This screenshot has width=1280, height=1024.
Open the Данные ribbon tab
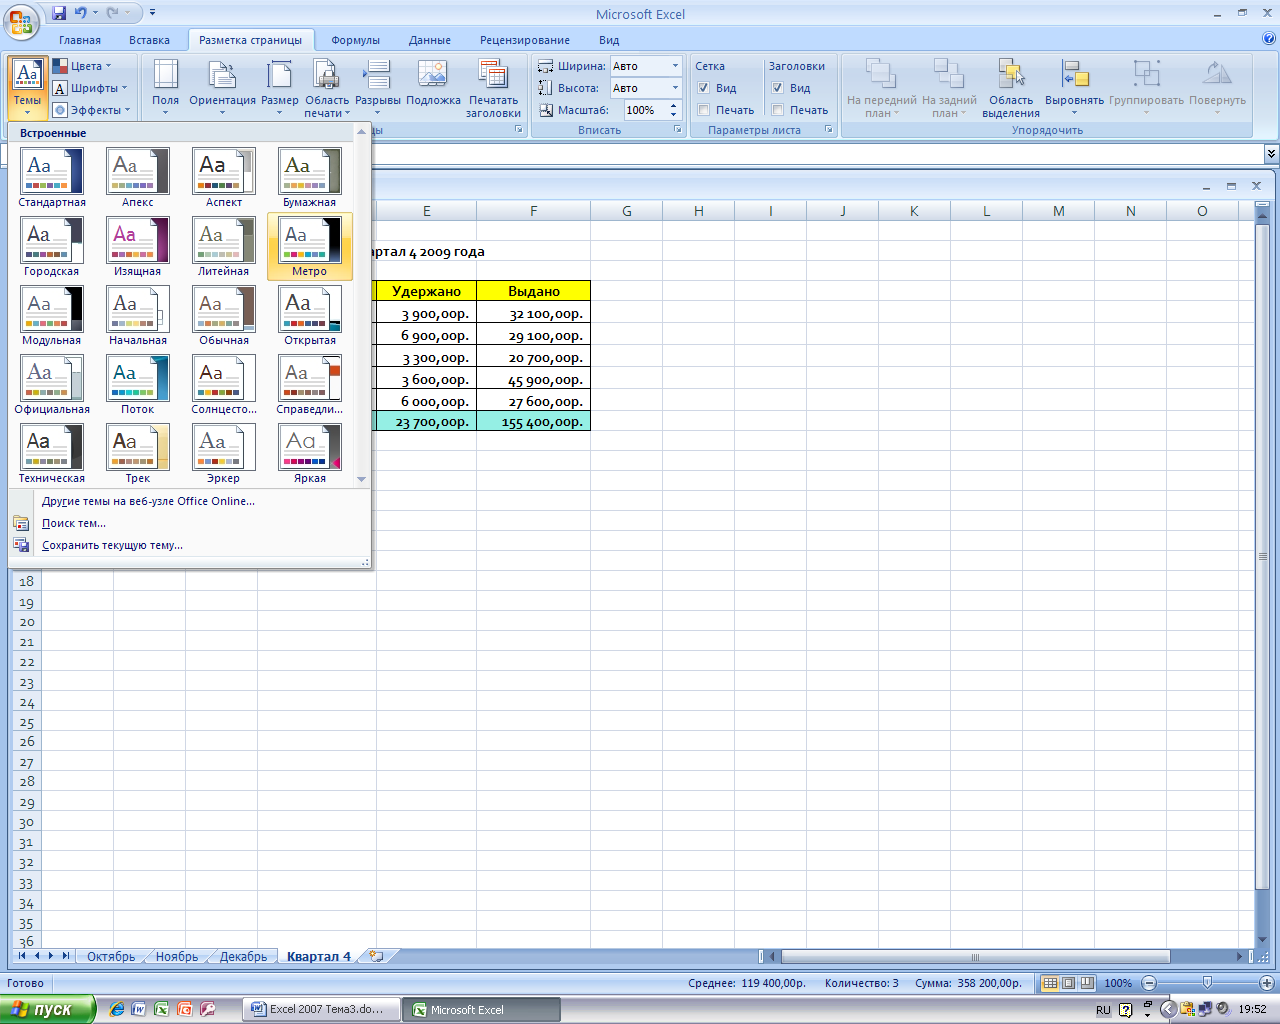430,40
